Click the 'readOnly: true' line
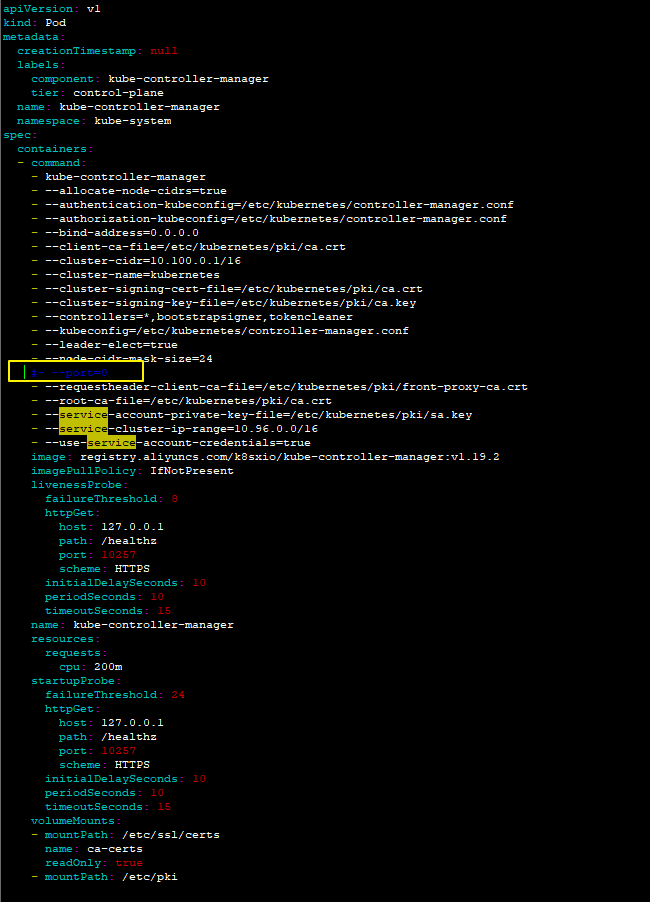 [x=94, y=863]
